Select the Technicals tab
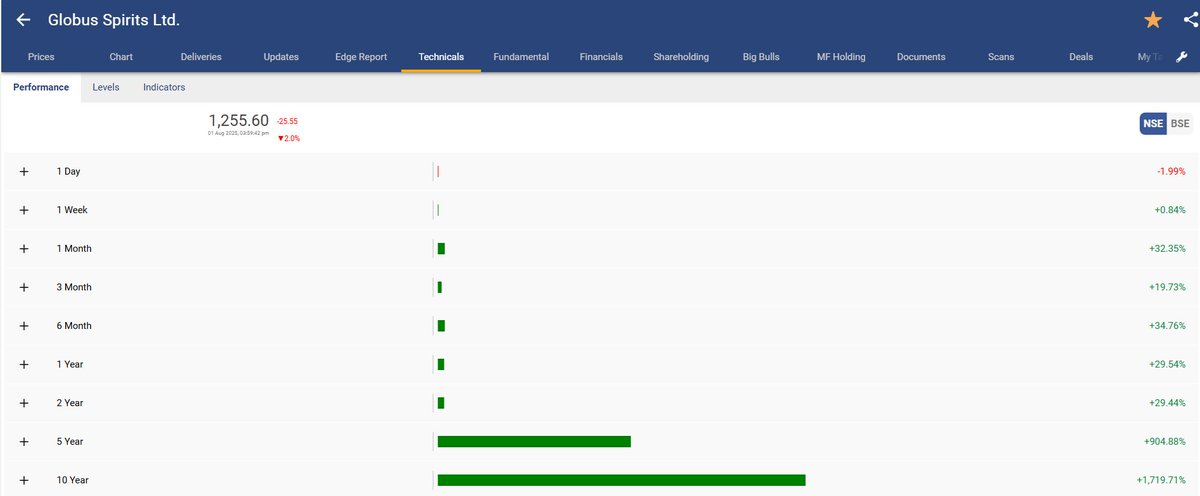The image size is (1200, 496). click(441, 57)
